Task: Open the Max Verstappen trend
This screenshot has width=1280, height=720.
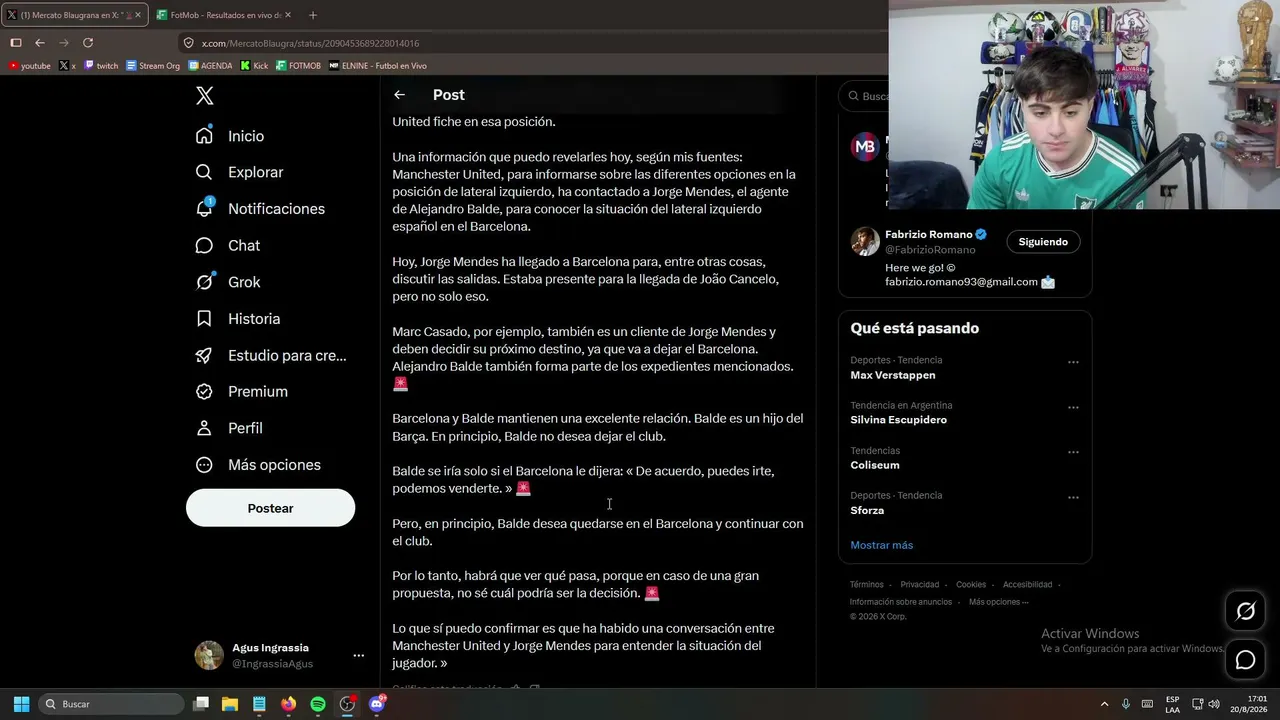Action: point(893,375)
